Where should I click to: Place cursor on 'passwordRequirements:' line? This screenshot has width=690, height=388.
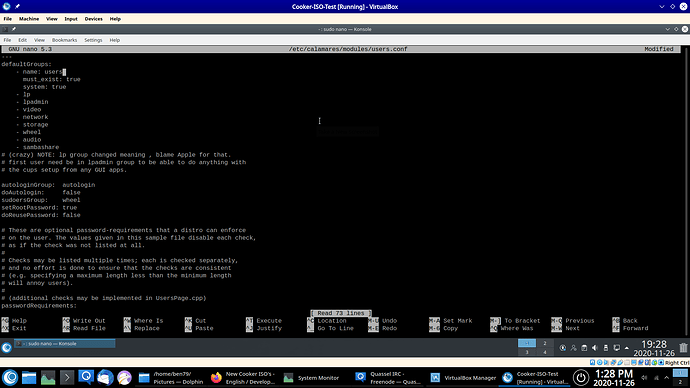(39, 305)
